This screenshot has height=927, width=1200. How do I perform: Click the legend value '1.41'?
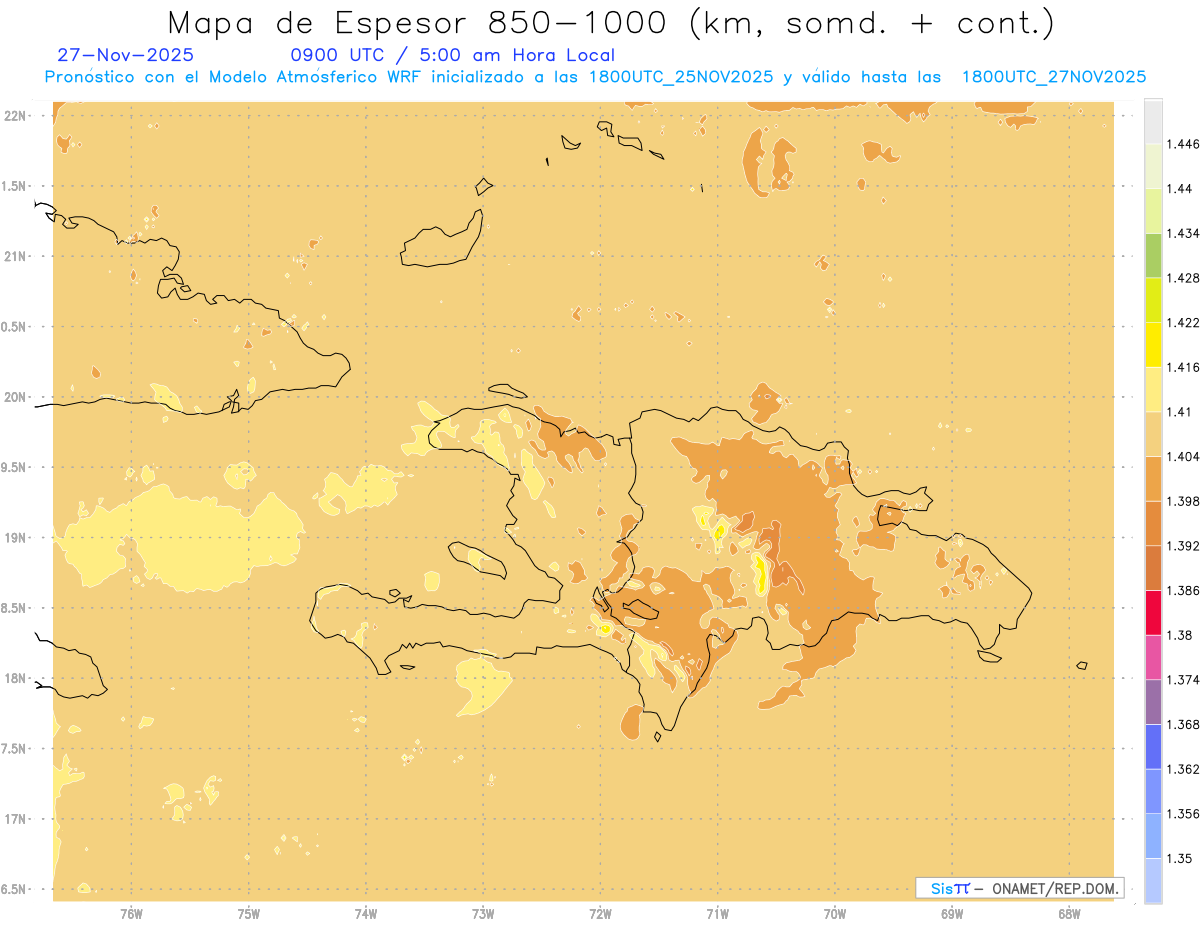coord(1180,412)
